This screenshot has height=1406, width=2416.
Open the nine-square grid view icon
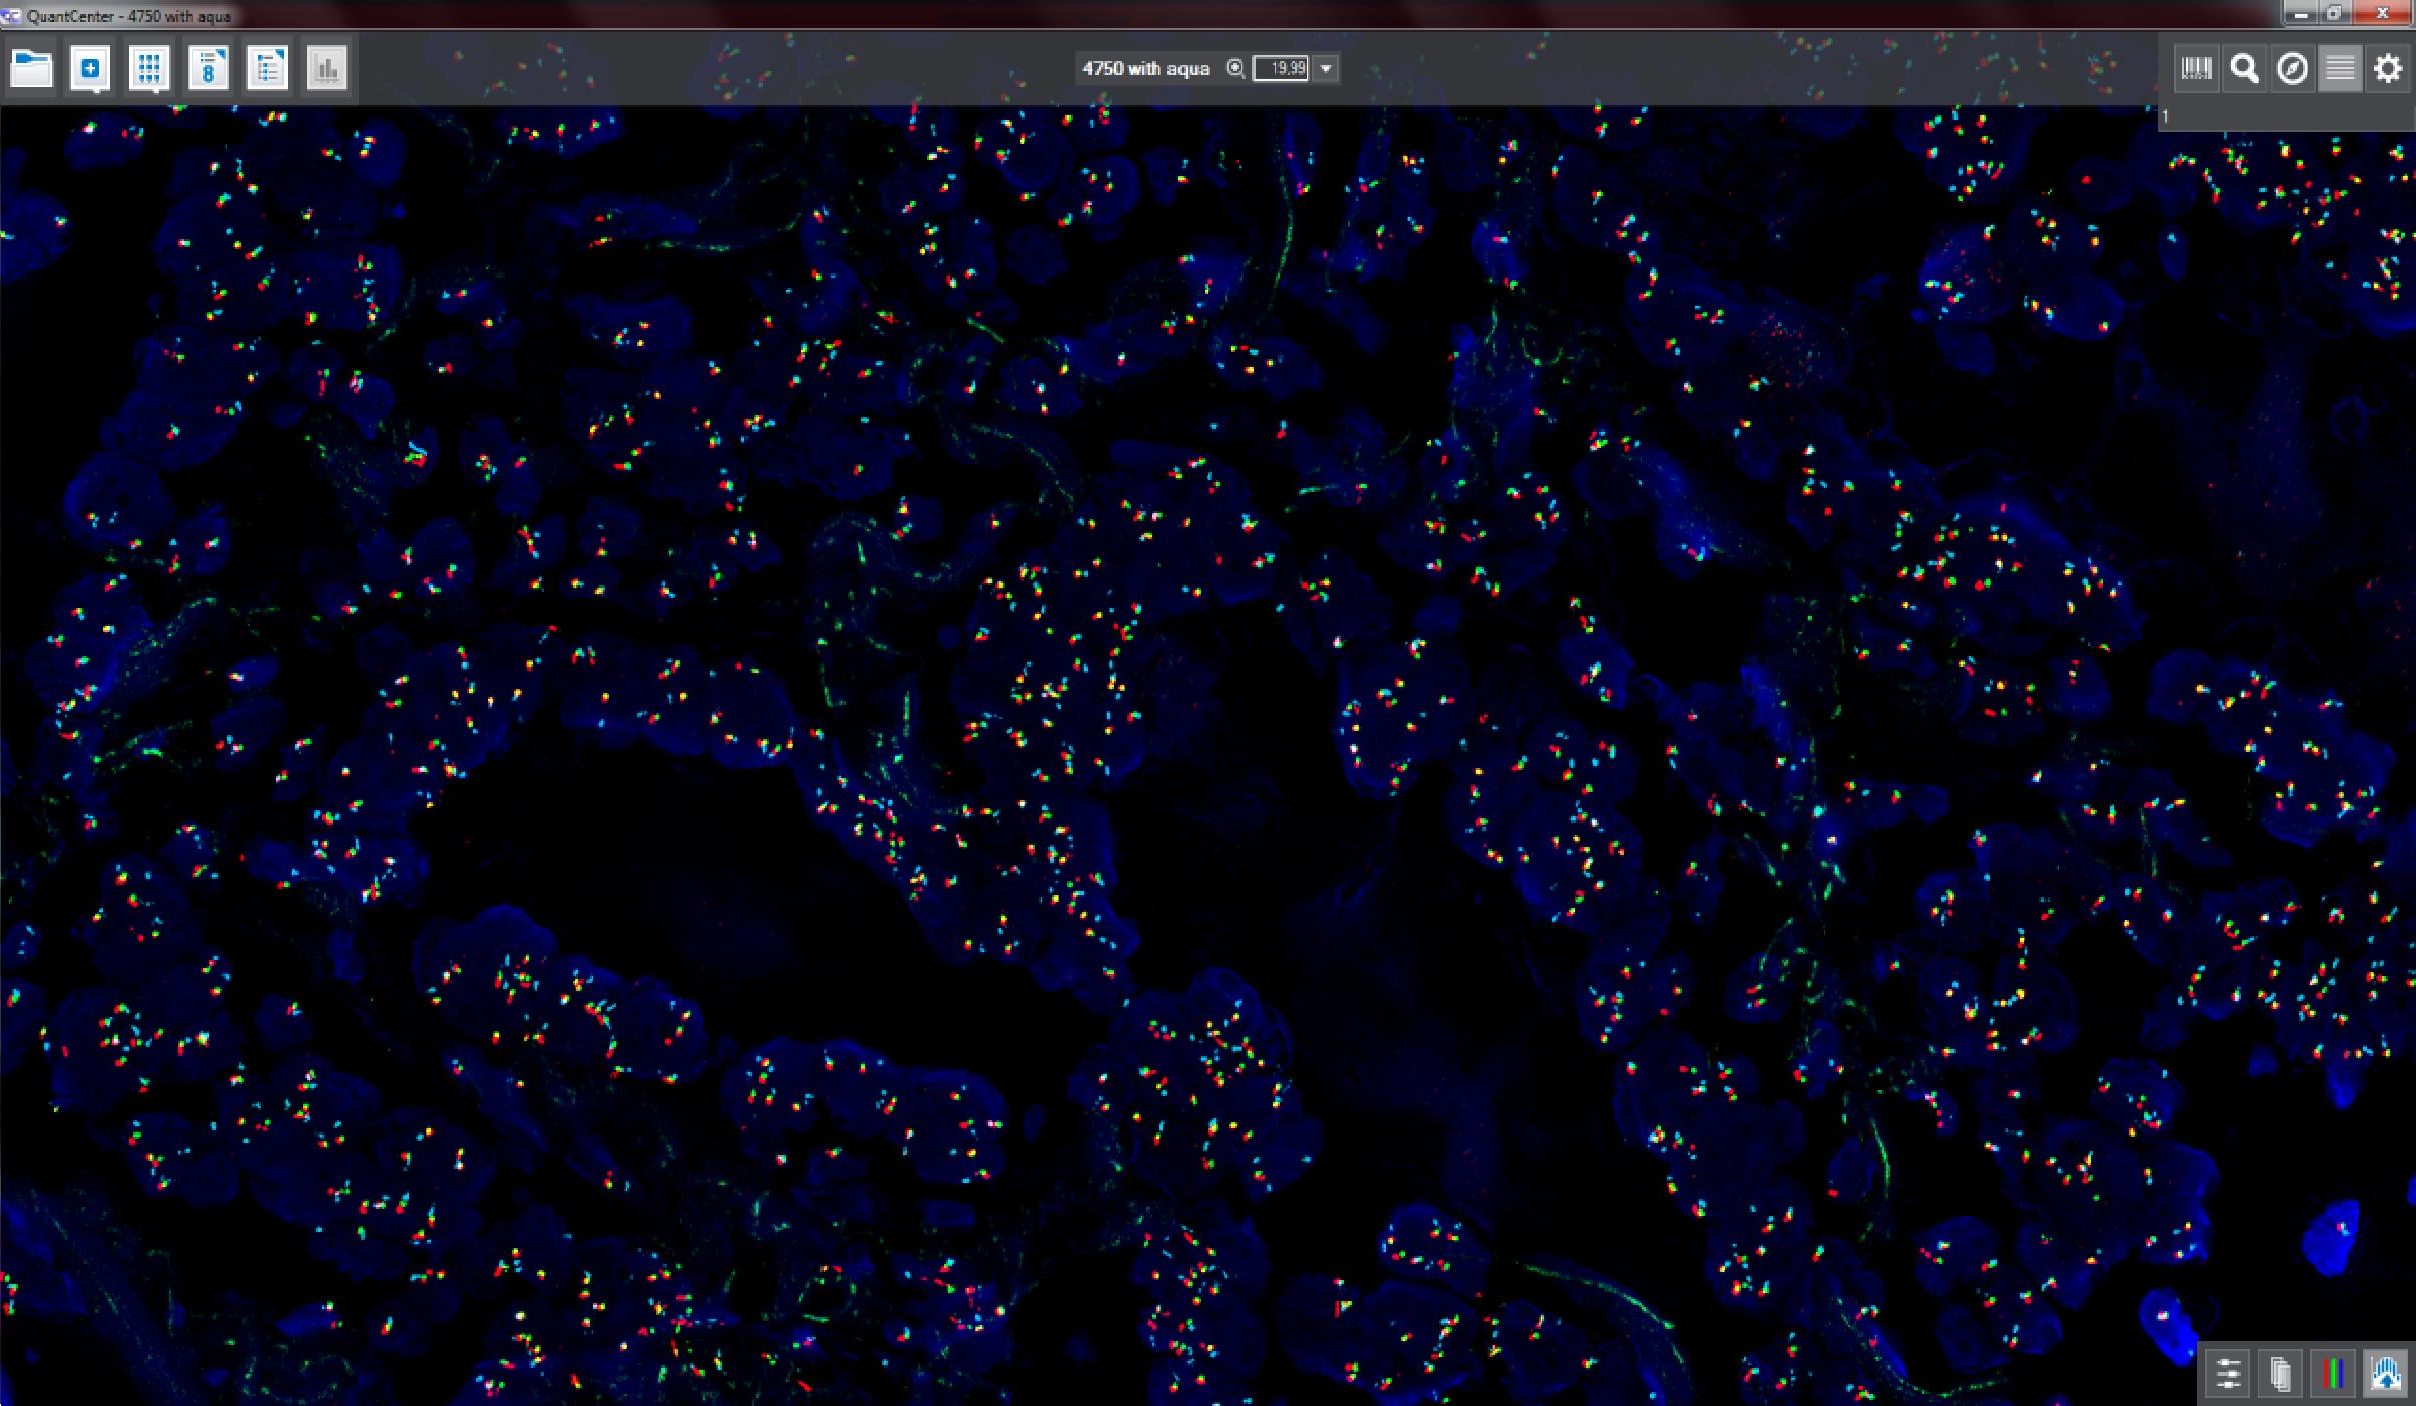click(149, 69)
